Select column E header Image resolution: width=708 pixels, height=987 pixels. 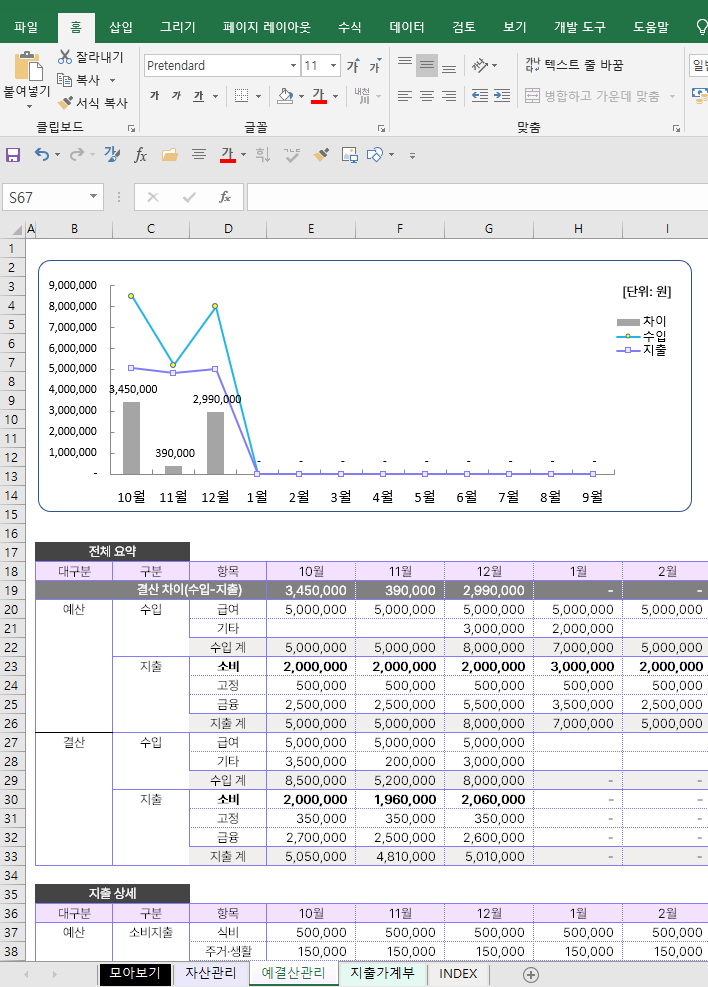pyautogui.click(x=311, y=229)
